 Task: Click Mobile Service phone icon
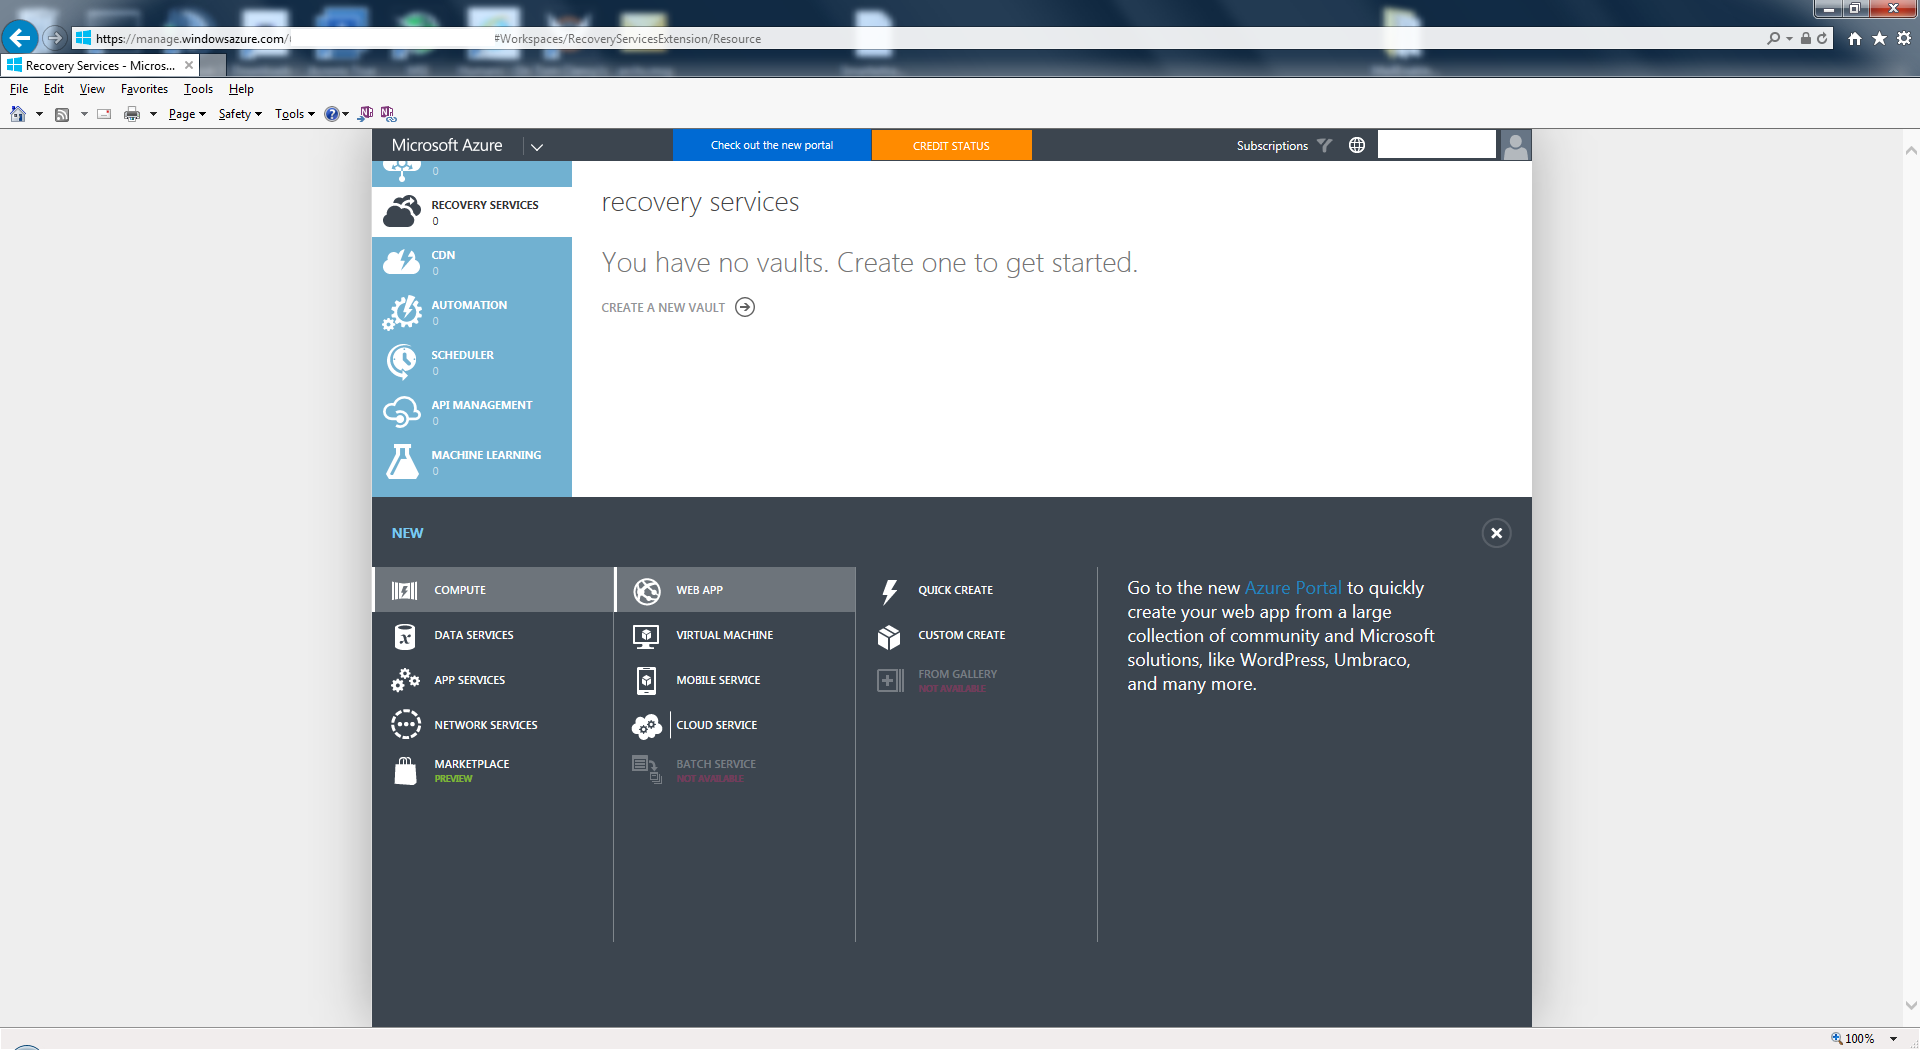point(647,680)
